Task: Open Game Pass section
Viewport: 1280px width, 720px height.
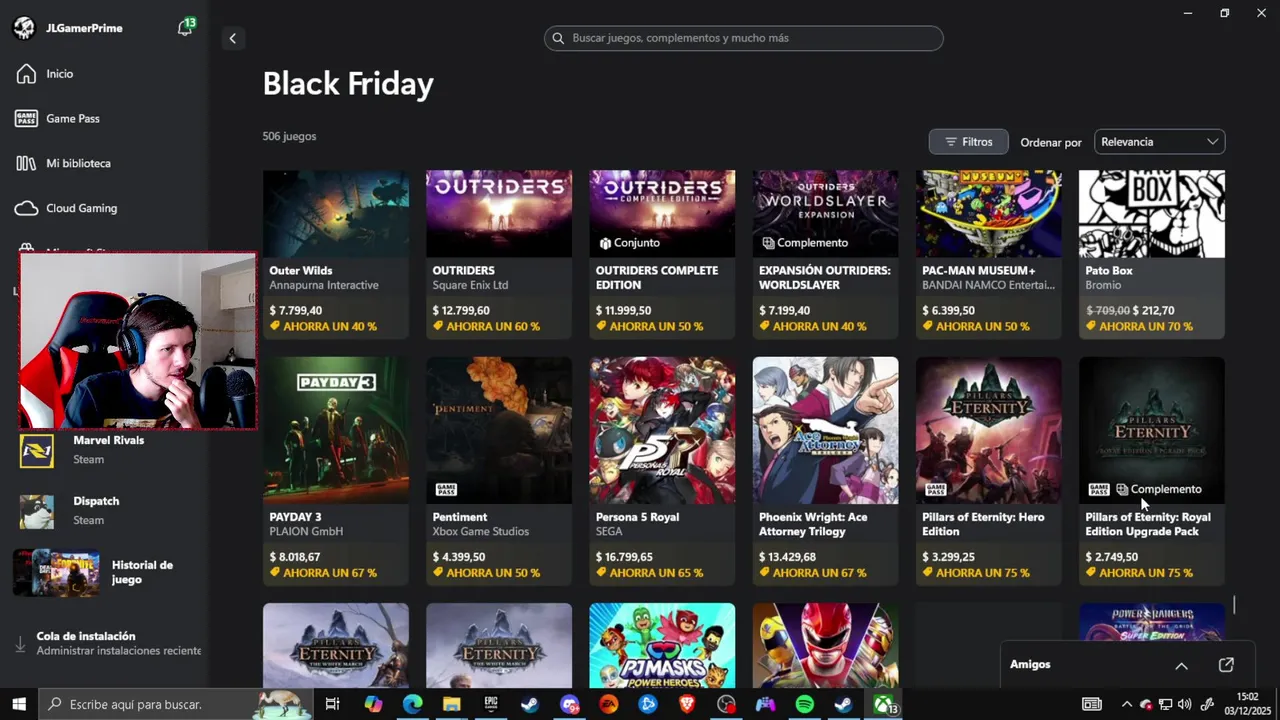Action: 72,119
